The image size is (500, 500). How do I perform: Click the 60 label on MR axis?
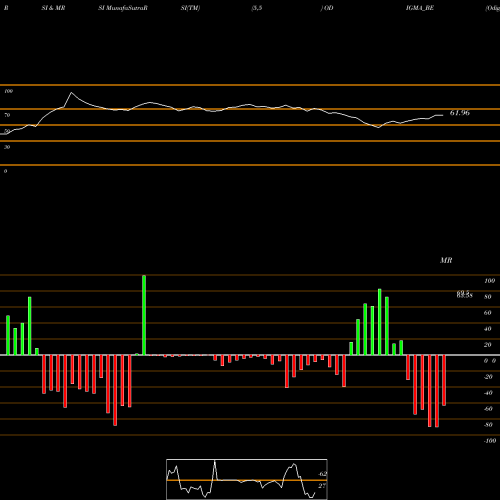click(488, 313)
